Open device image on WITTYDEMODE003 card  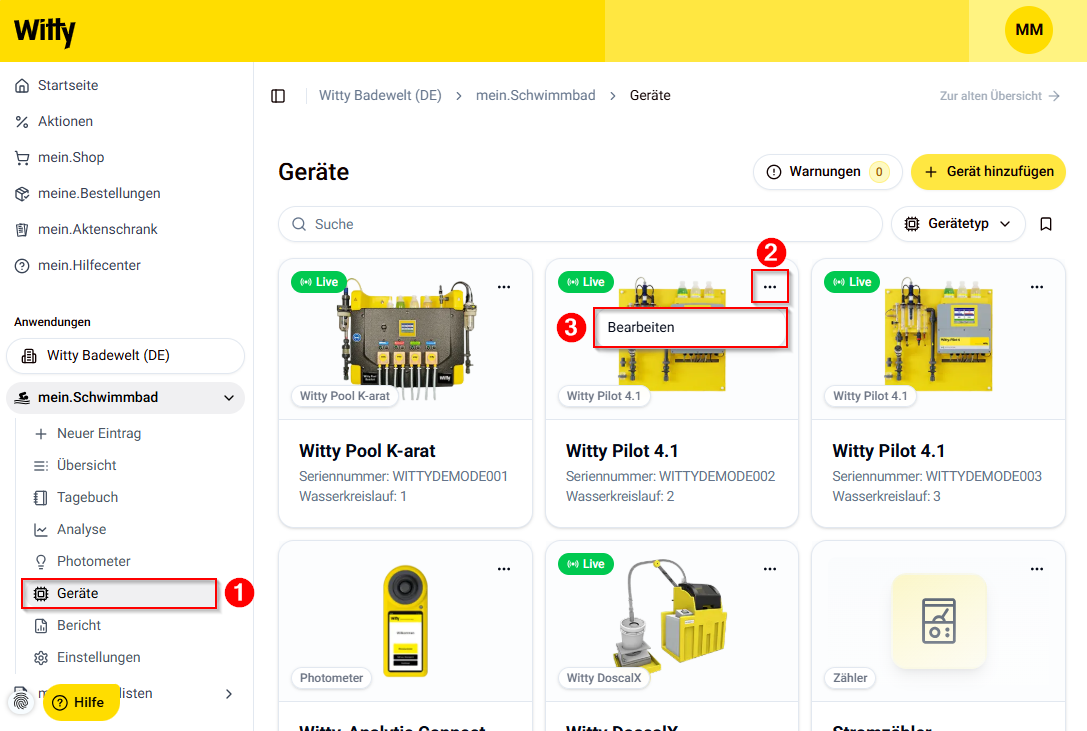[x=939, y=334]
